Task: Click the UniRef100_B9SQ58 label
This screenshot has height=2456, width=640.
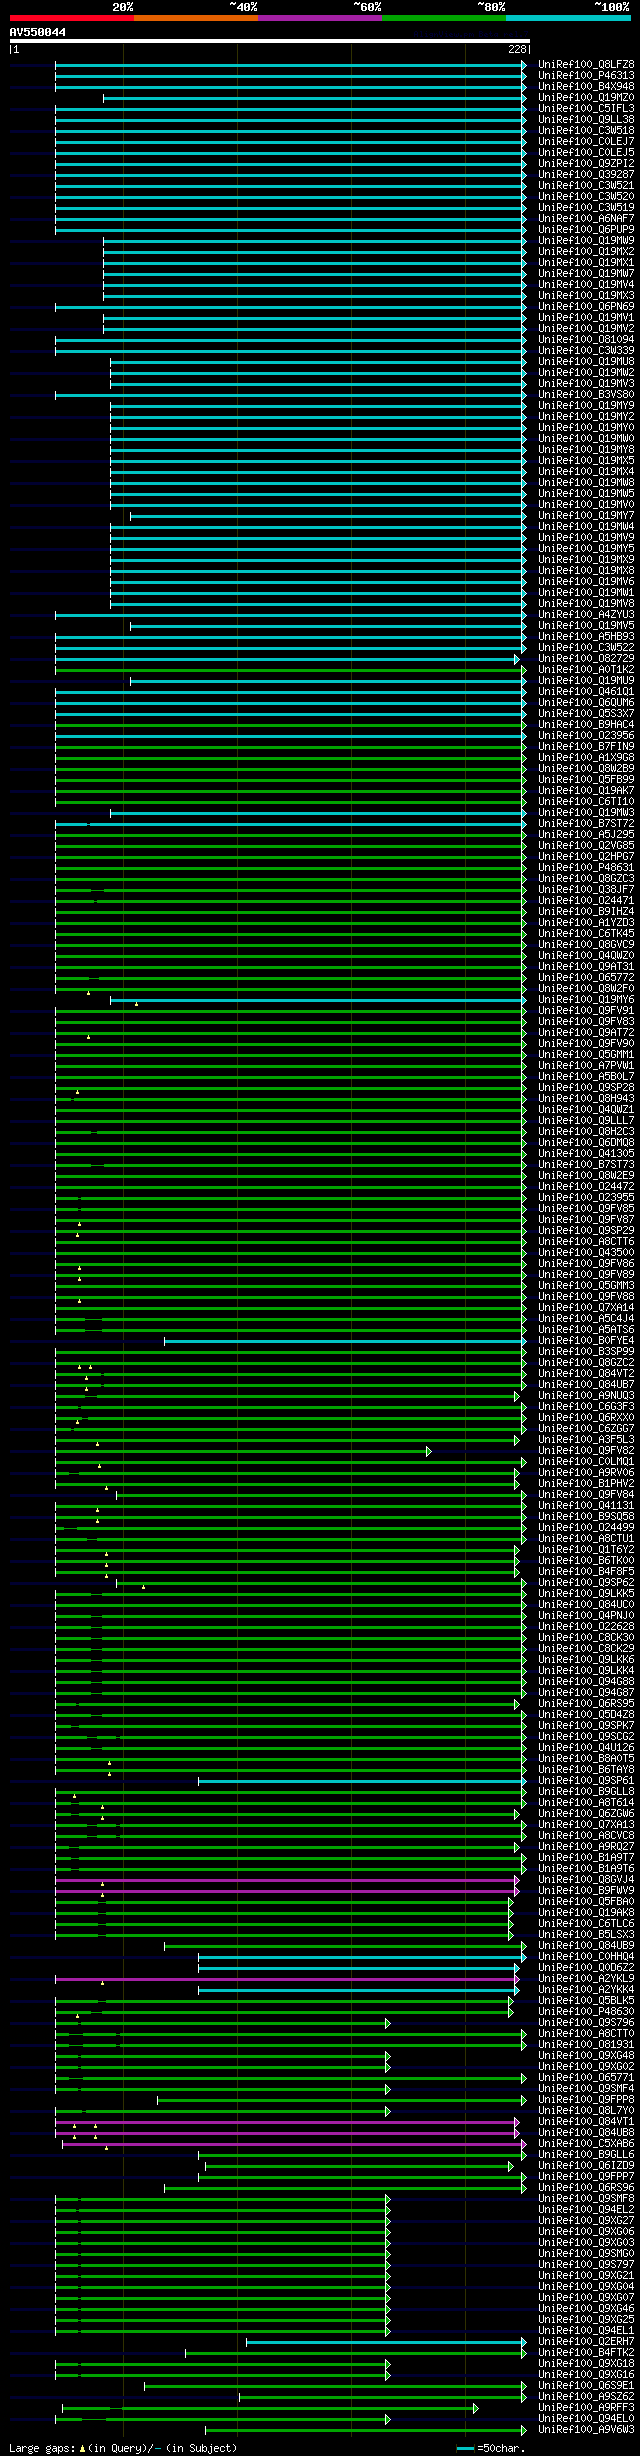Action: (586, 1517)
